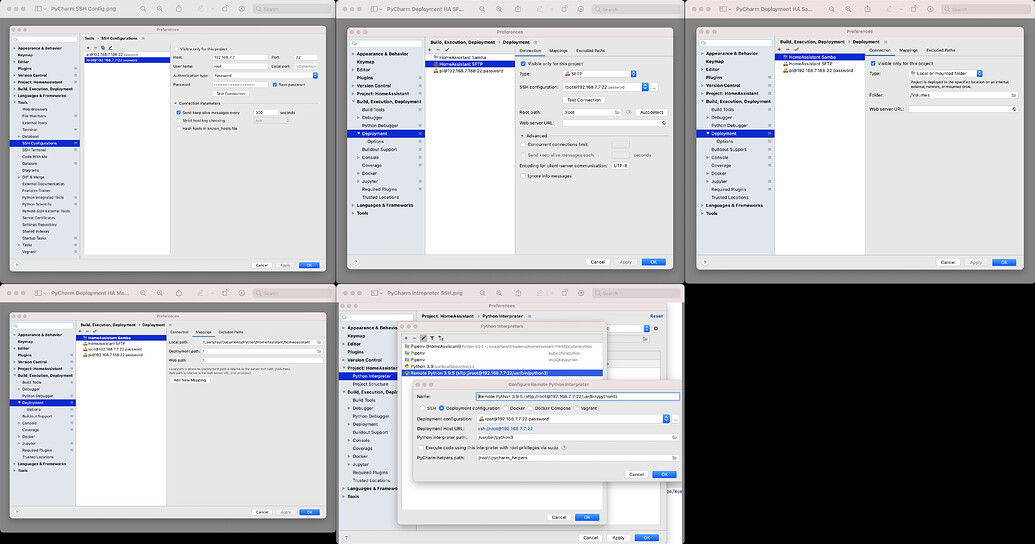Viewport: 1035px width, 544px height.
Task: Click Test Connection in SSH Config window
Action: [231, 94]
